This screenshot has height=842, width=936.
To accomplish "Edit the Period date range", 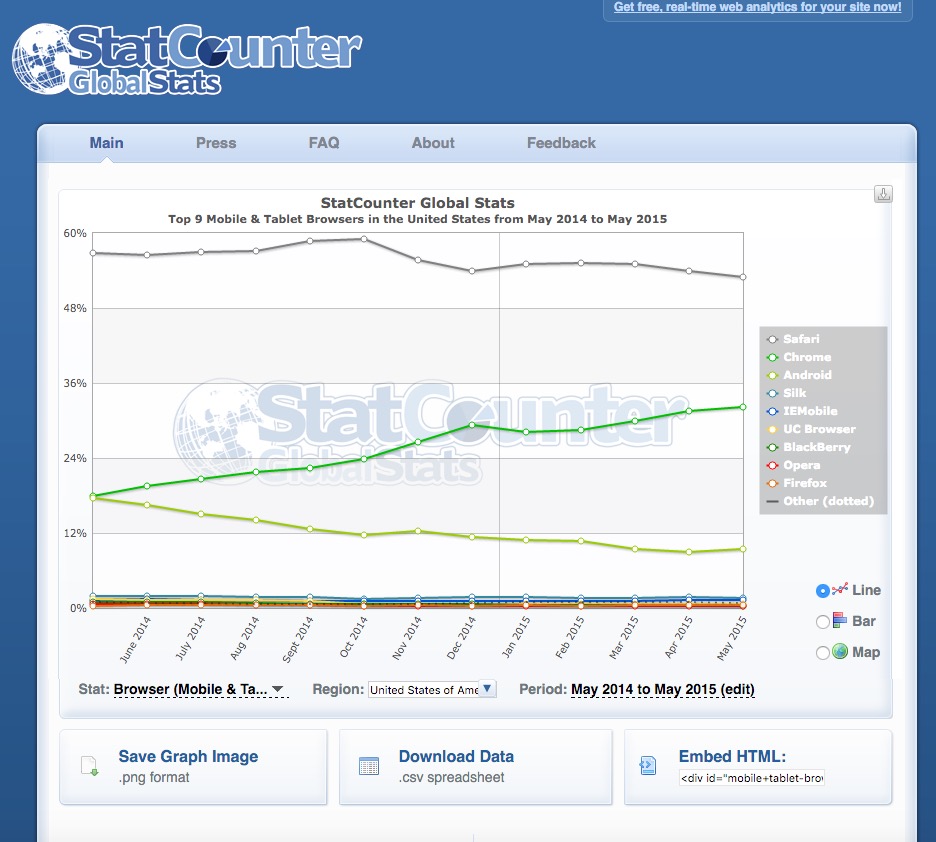I will [663, 689].
